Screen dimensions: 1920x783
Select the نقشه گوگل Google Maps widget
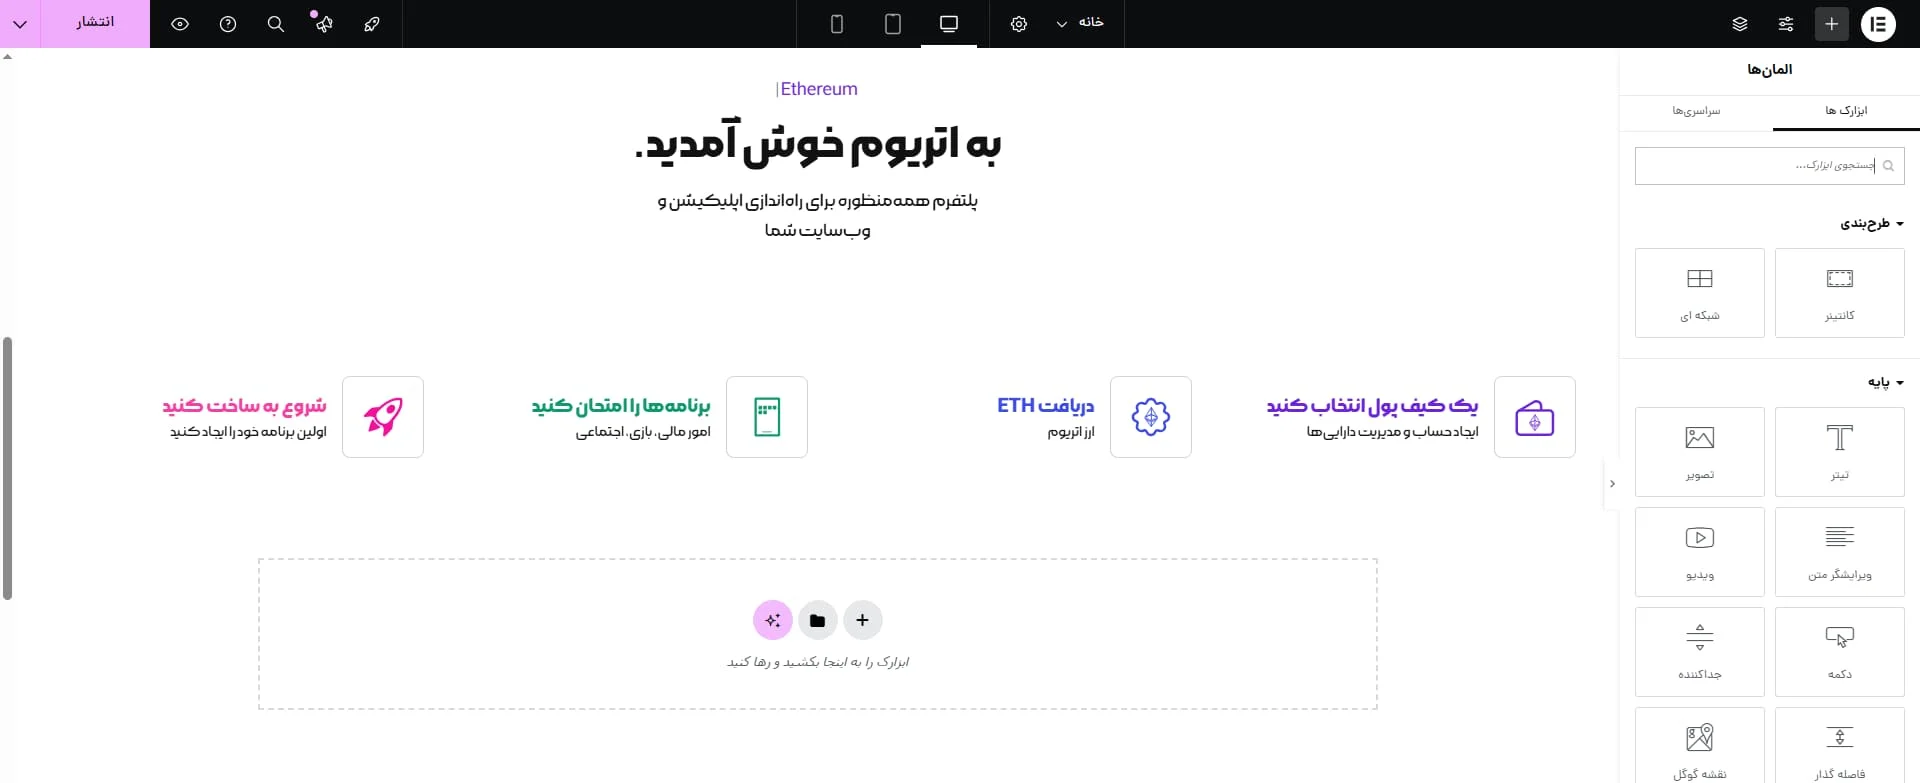(1700, 745)
